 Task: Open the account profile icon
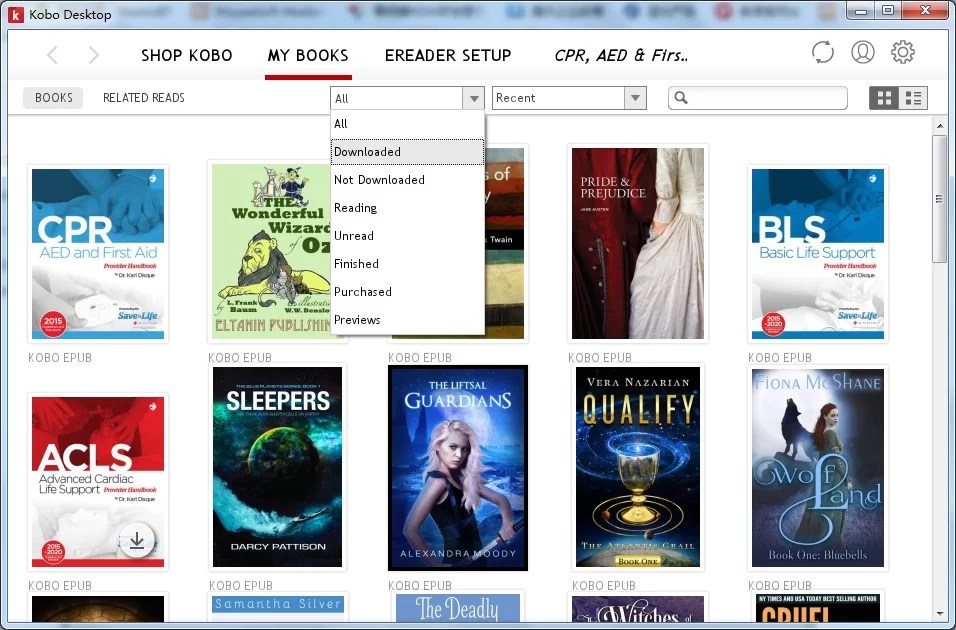[x=862, y=51]
